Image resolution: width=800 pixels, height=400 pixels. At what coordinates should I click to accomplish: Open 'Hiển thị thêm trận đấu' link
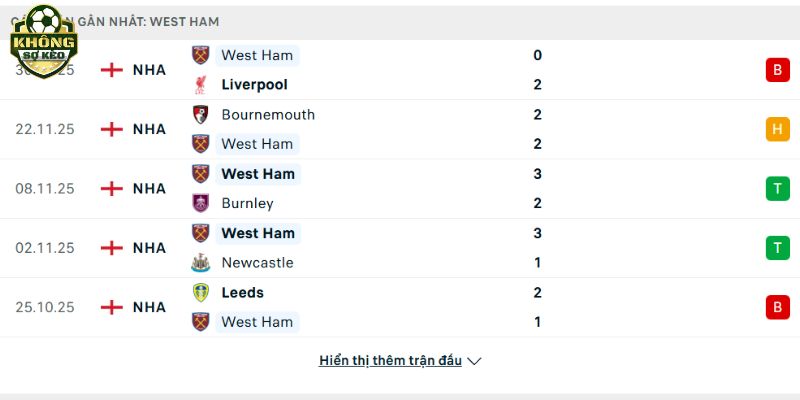pos(390,361)
